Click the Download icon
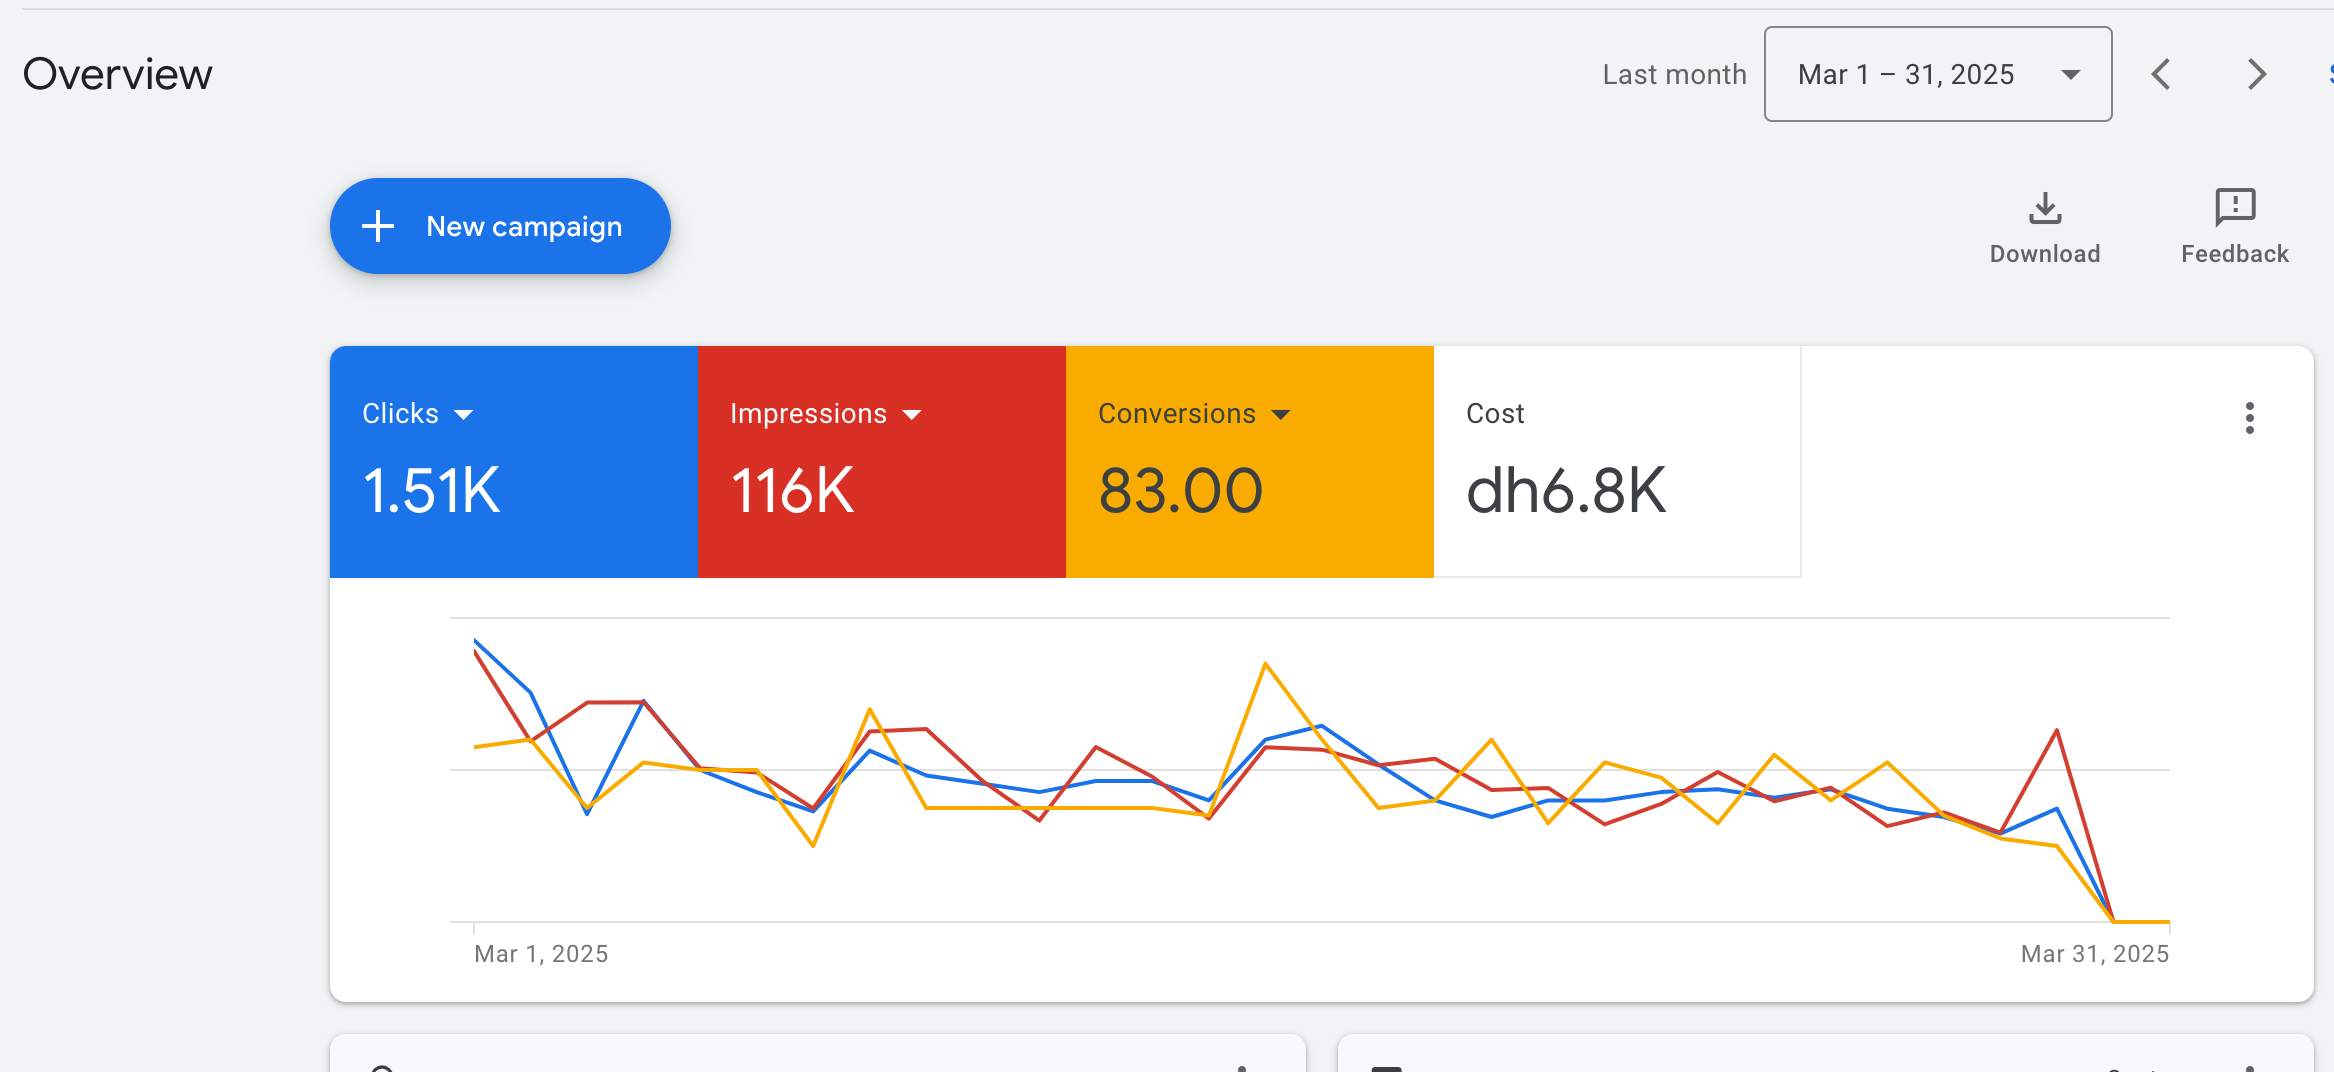The width and height of the screenshot is (2334, 1072). [x=2045, y=208]
